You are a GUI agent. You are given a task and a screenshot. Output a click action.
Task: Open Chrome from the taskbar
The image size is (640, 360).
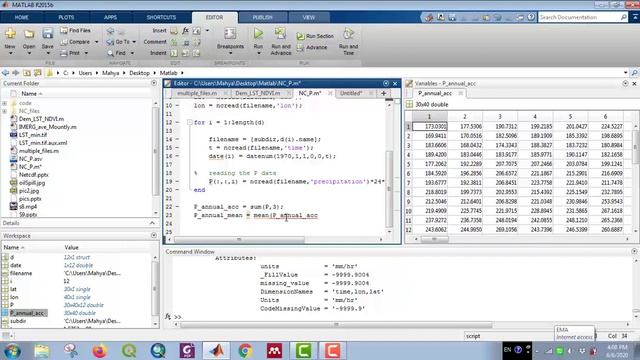(x=245, y=351)
